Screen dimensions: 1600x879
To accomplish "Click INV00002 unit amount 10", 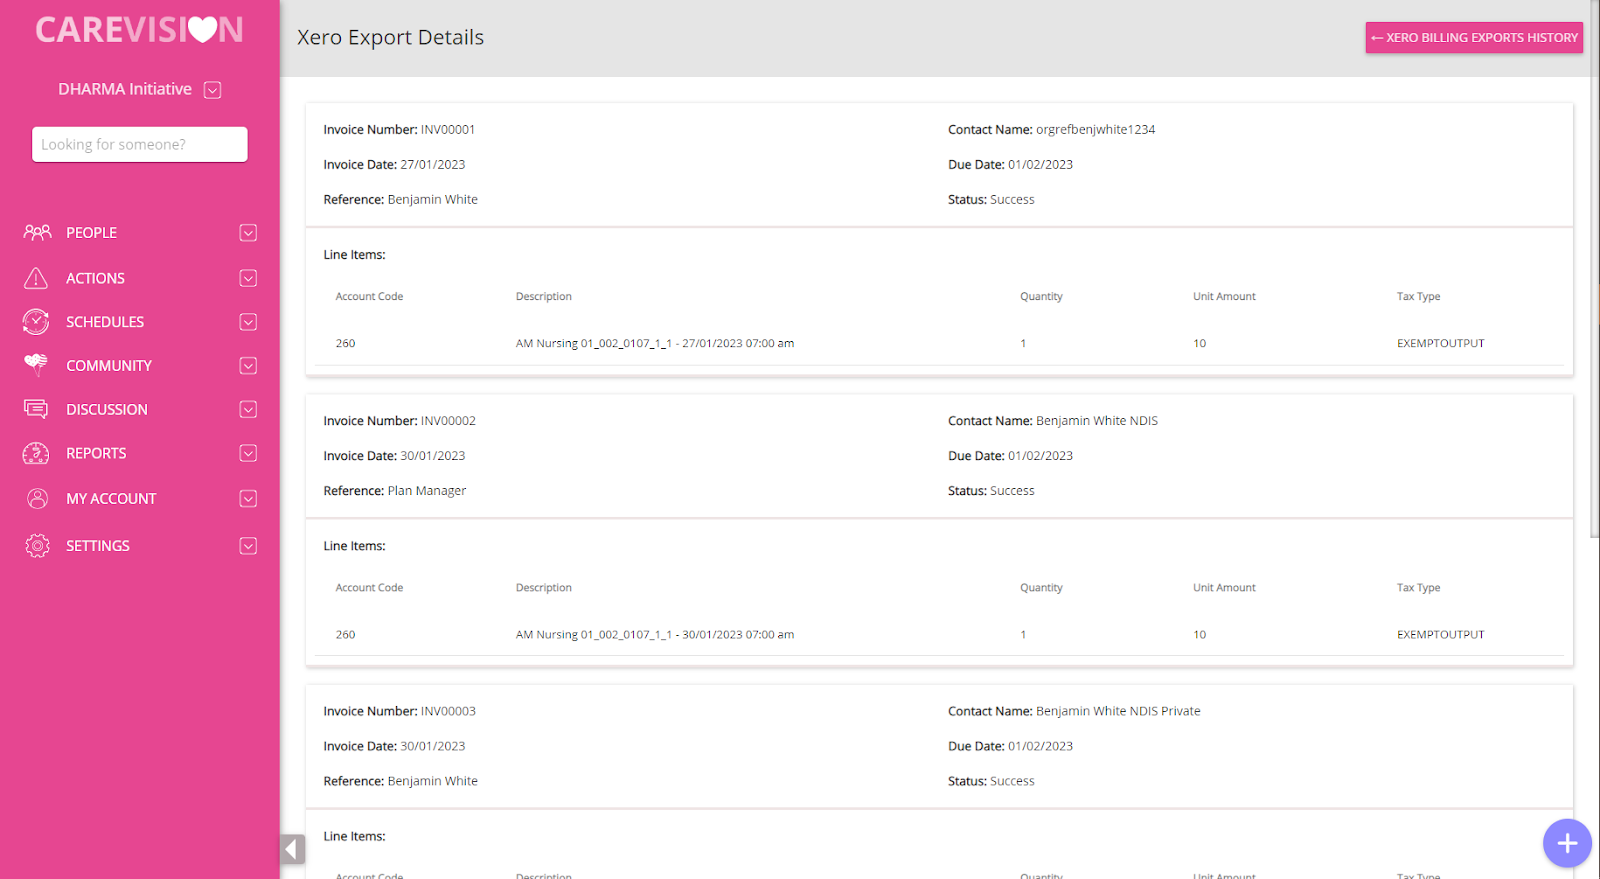I will click(1199, 634).
